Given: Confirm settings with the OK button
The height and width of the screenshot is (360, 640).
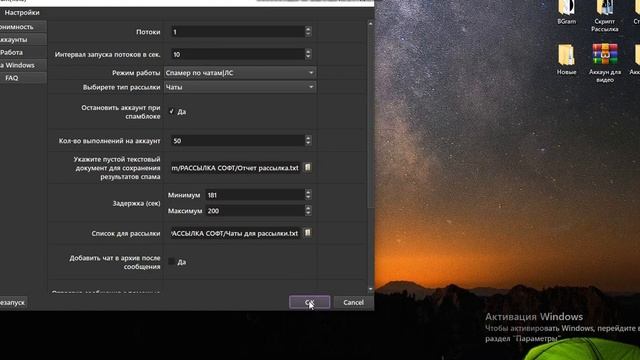Looking at the screenshot, I should 309,302.
